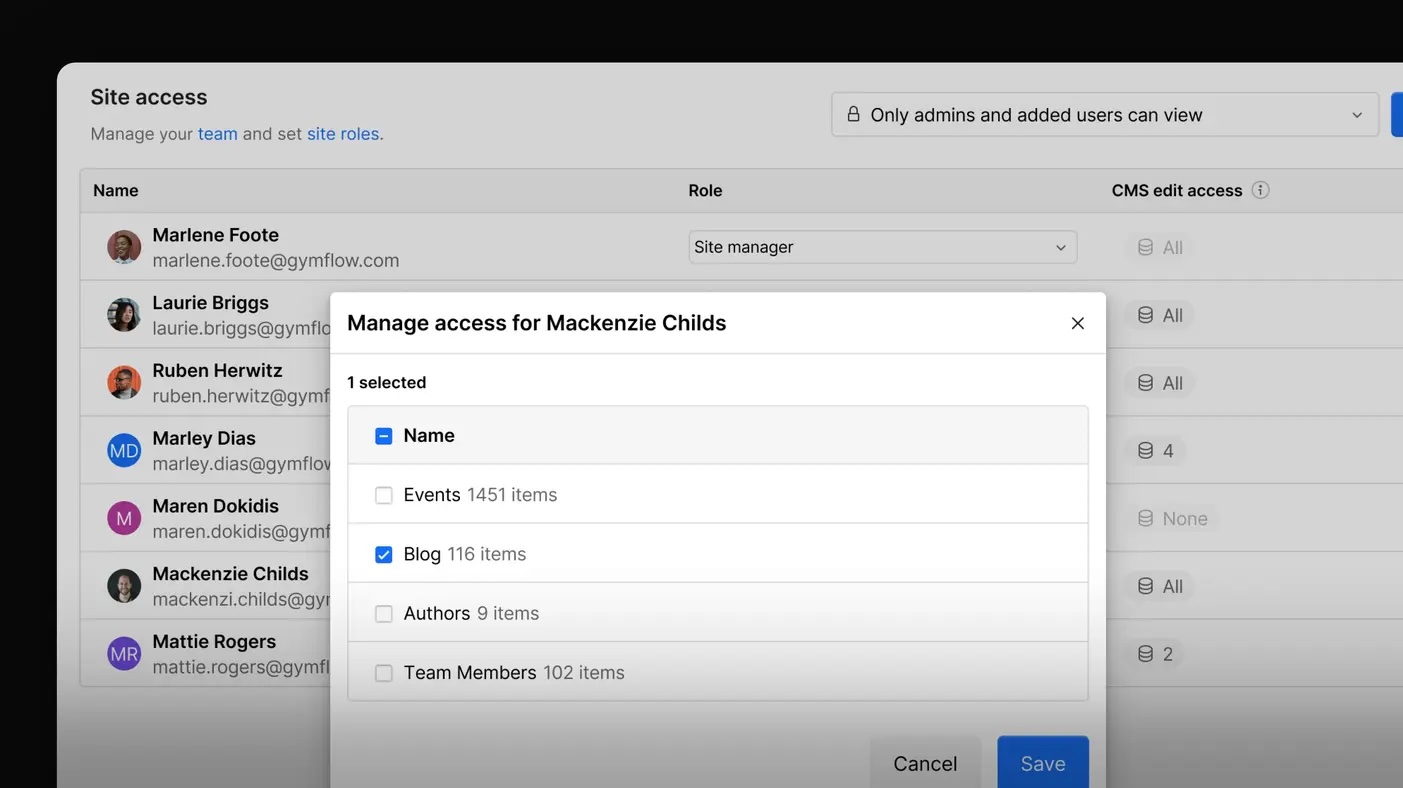Toggle the Name select-all checkbox

point(383,436)
